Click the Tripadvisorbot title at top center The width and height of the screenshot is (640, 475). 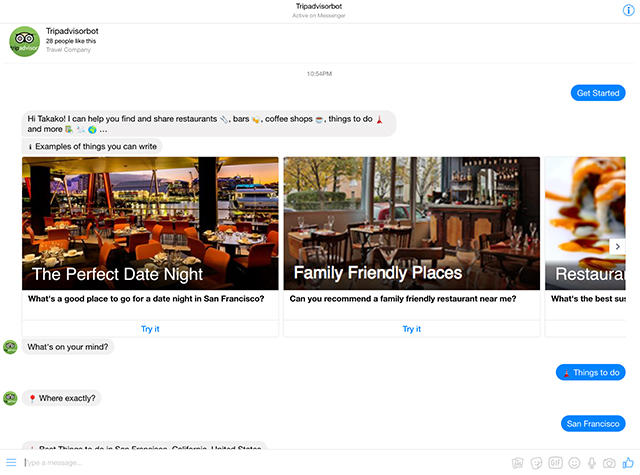319,6
